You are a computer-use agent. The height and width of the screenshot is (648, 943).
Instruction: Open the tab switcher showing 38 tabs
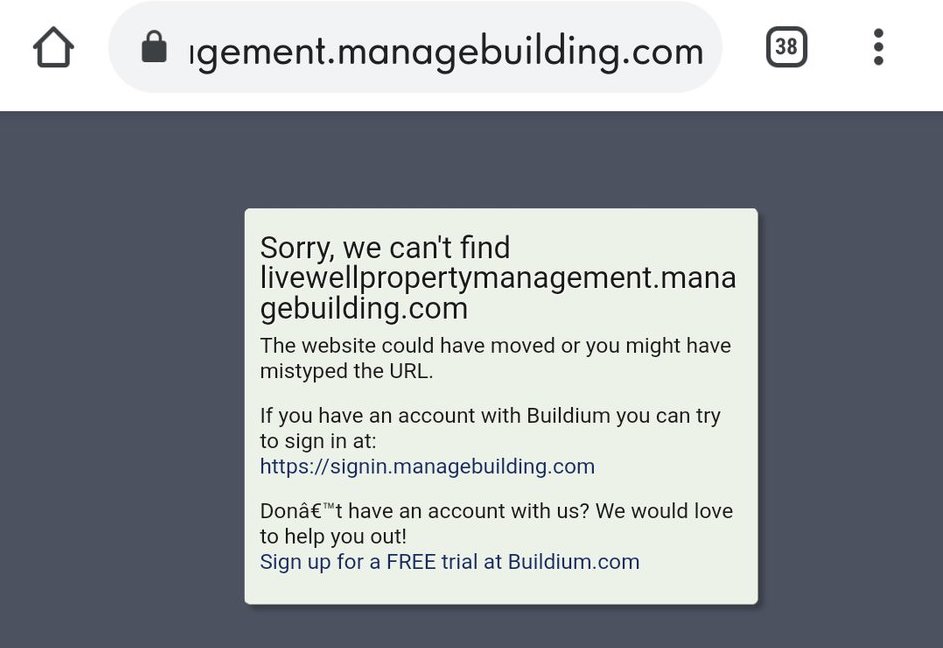tap(786, 47)
